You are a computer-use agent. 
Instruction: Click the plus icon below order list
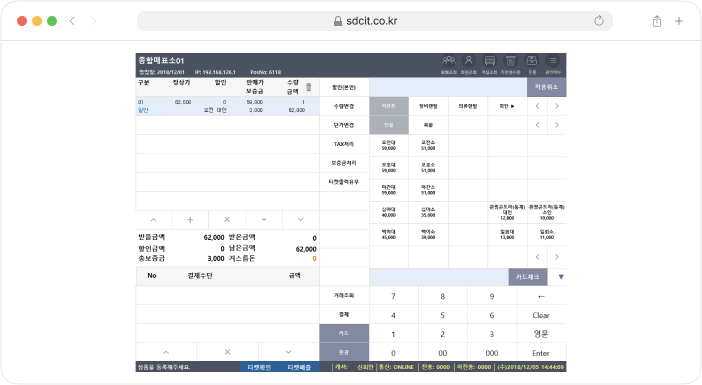click(190, 219)
